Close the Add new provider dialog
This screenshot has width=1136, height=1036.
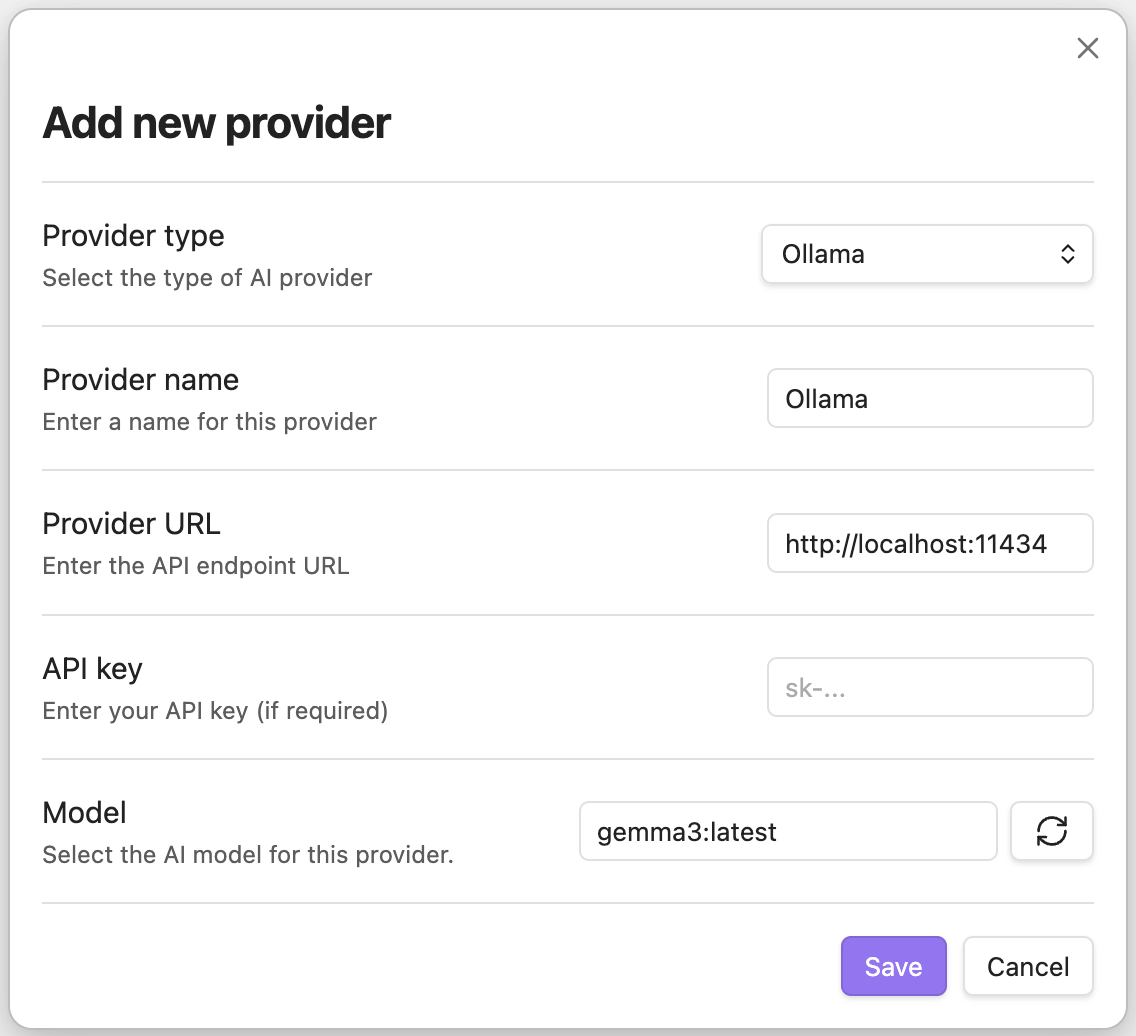tap(1087, 48)
